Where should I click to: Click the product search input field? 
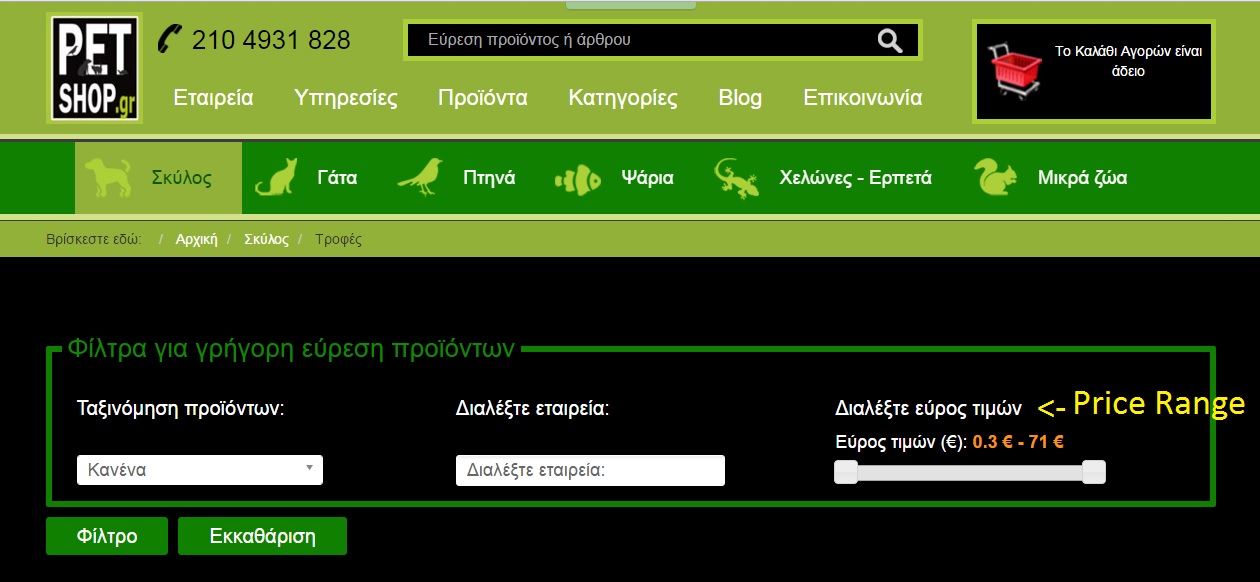640,40
